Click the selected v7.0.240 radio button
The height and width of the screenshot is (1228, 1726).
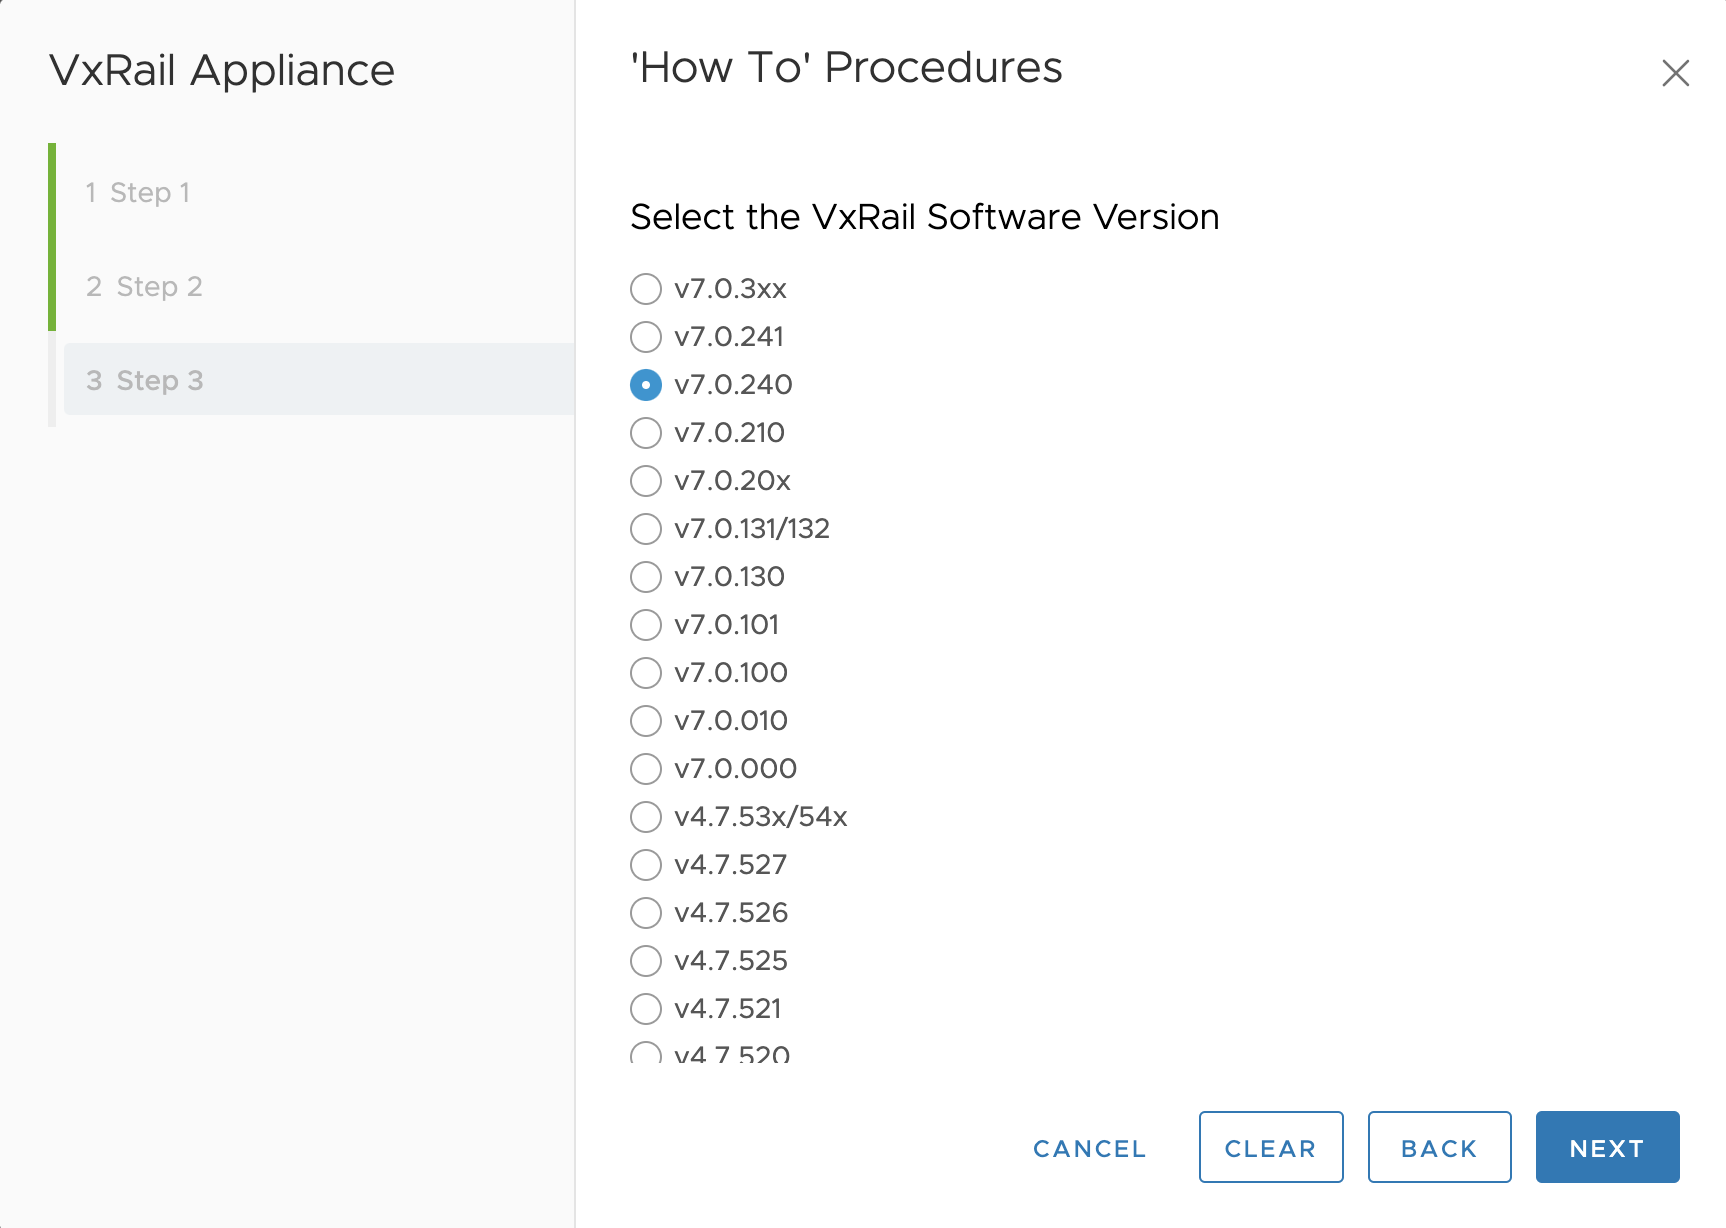pyautogui.click(x=646, y=385)
